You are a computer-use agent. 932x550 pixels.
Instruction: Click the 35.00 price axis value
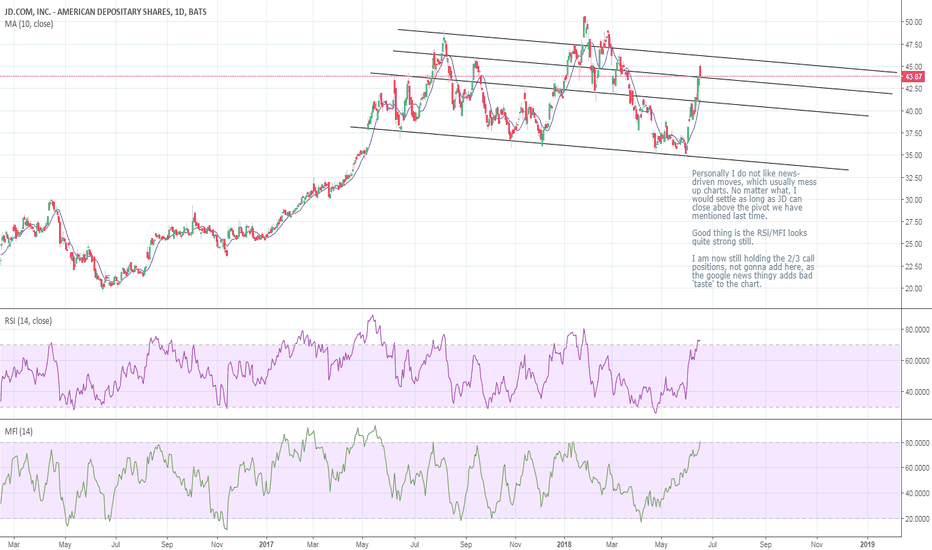coord(914,155)
